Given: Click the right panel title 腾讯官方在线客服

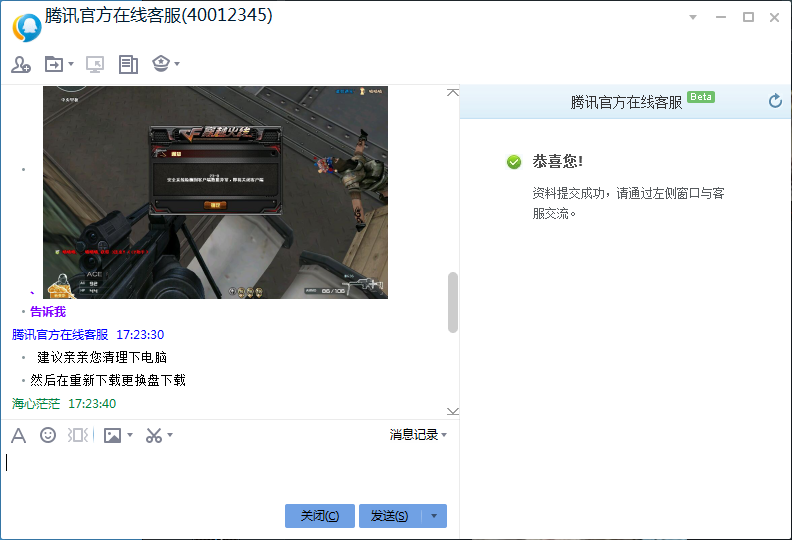Looking at the screenshot, I should 626,102.
